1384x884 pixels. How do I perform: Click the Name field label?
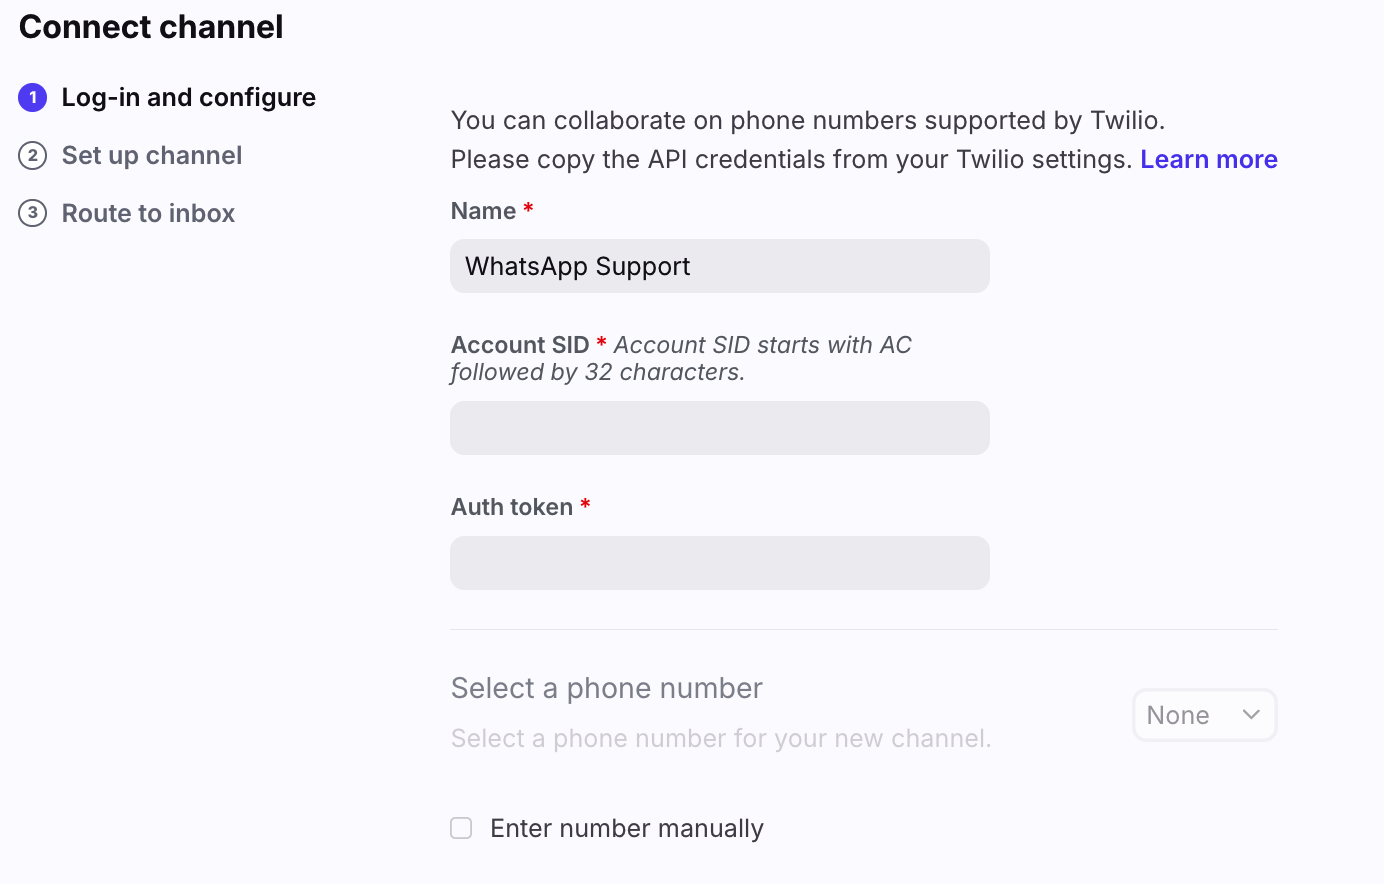pyautogui.click(x=483, y=211)
